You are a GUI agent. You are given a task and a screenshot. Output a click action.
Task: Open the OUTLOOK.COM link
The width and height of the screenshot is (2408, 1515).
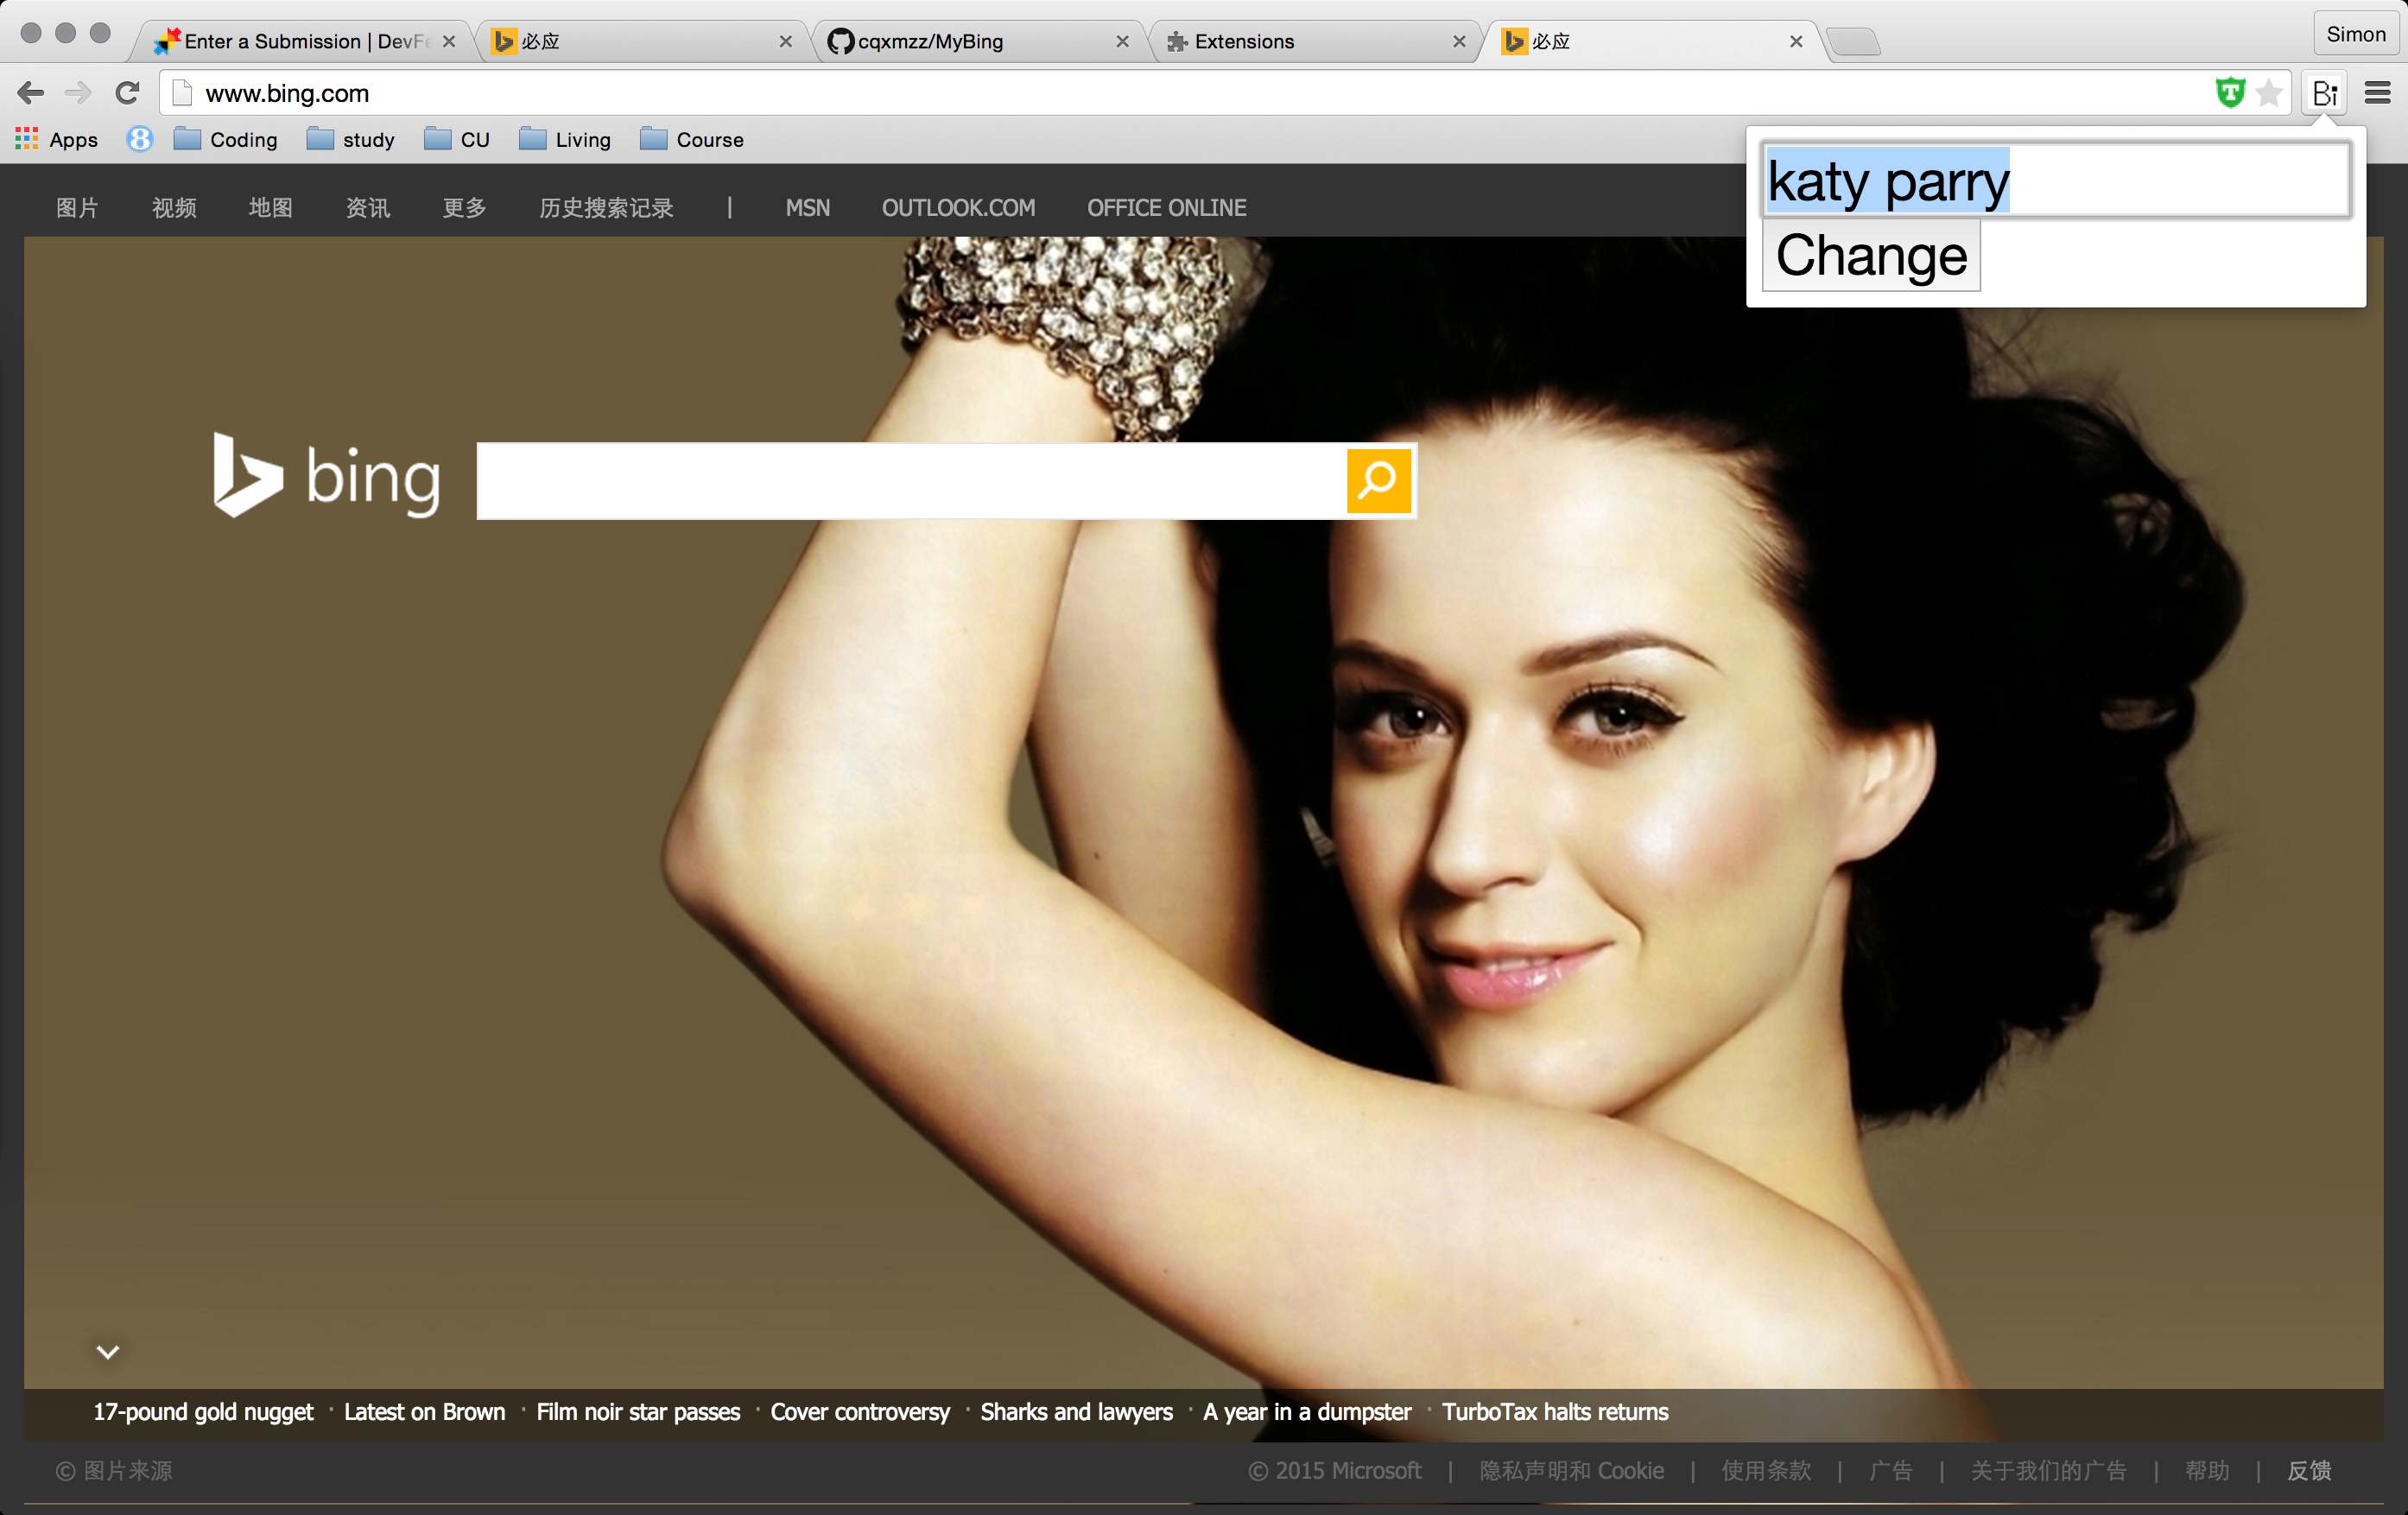(958, 208)
